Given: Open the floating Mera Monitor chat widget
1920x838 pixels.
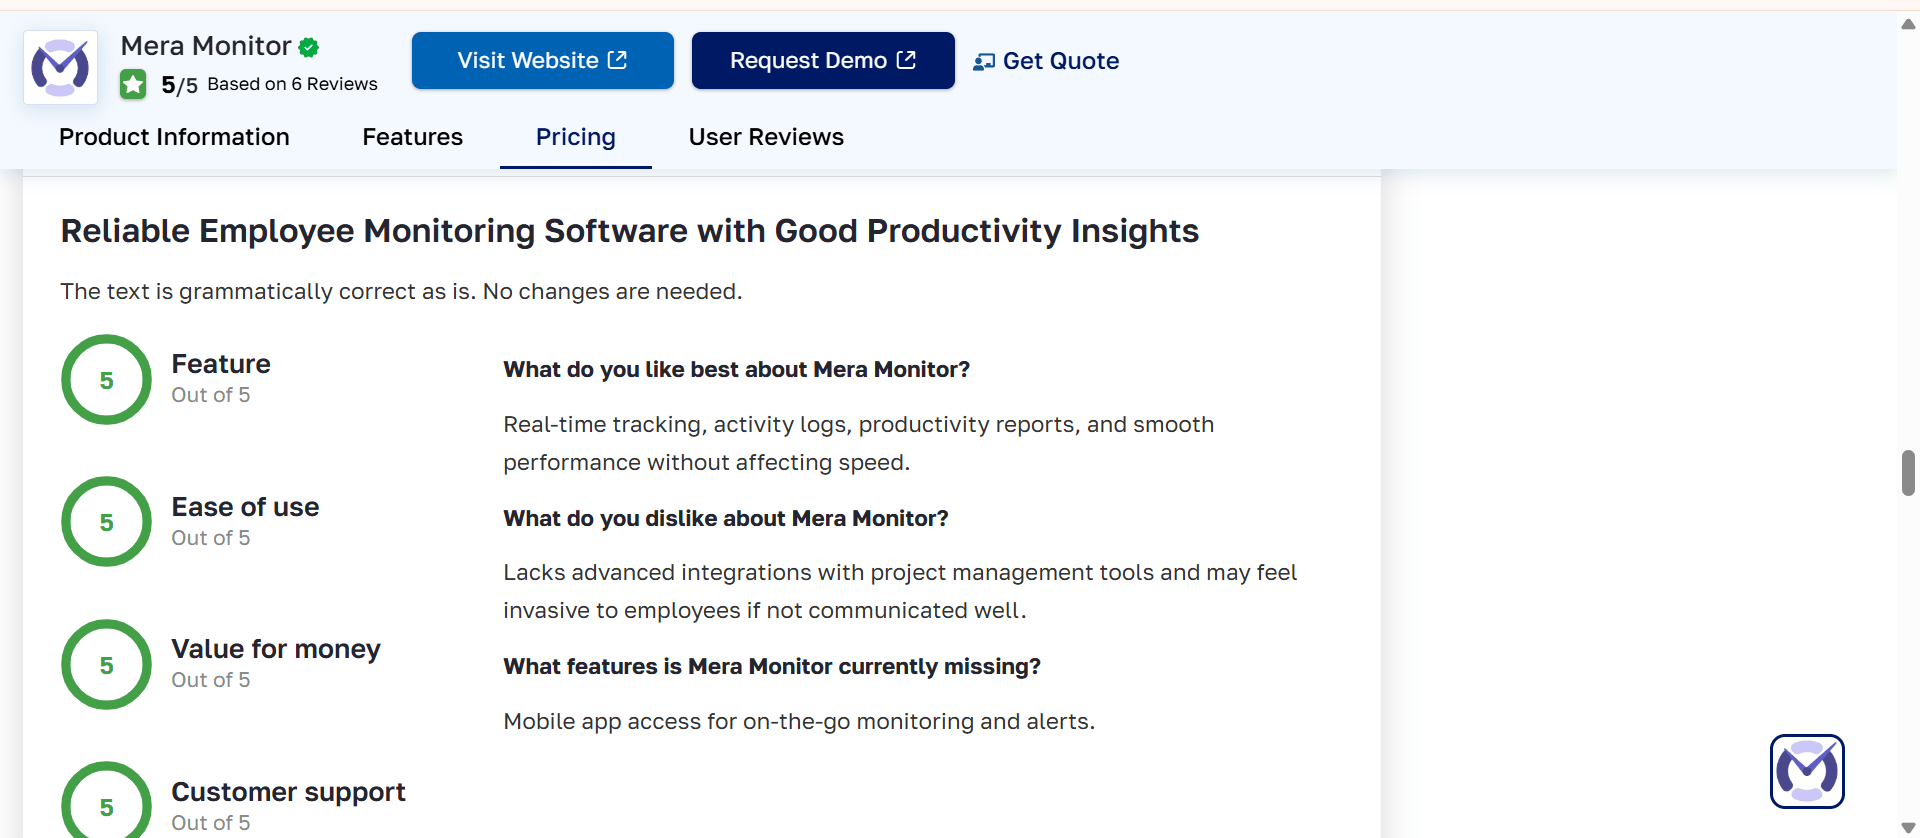Looking at the screenshot, I should 1807,771.
